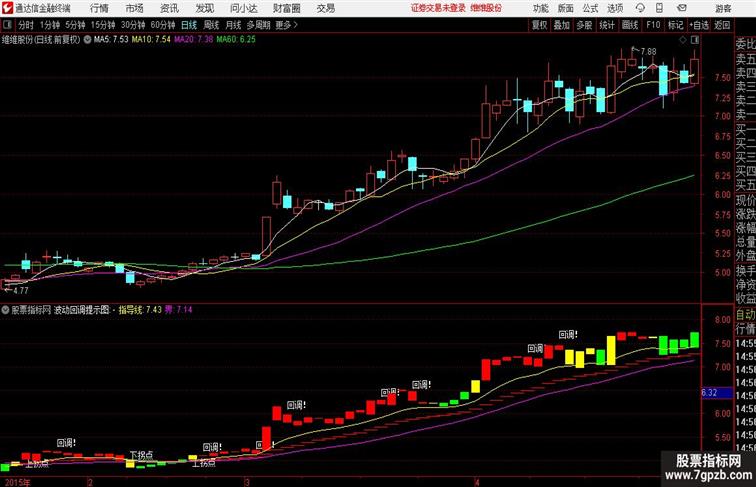
Task: Open the 交易 menu
Action: point(325,8)
